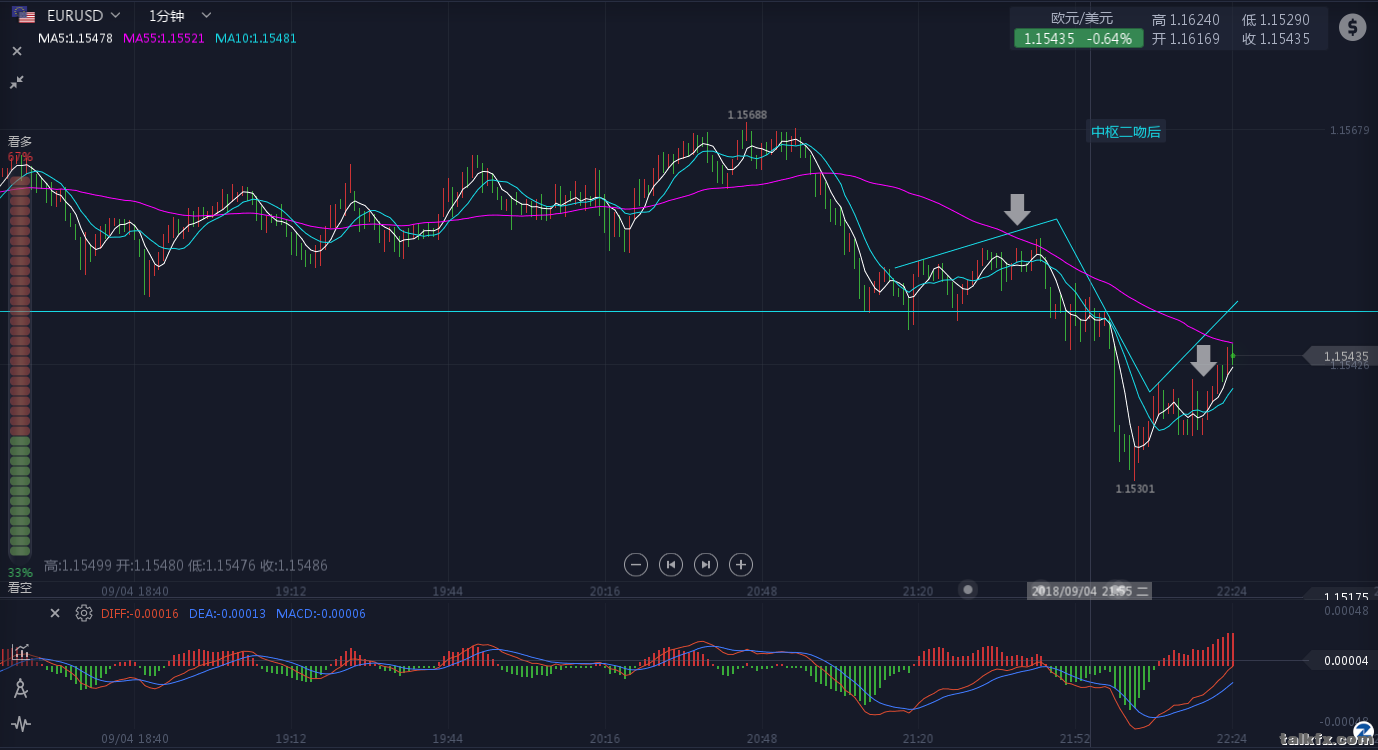Click the 1.15688 high price marker

pos(747,115)
